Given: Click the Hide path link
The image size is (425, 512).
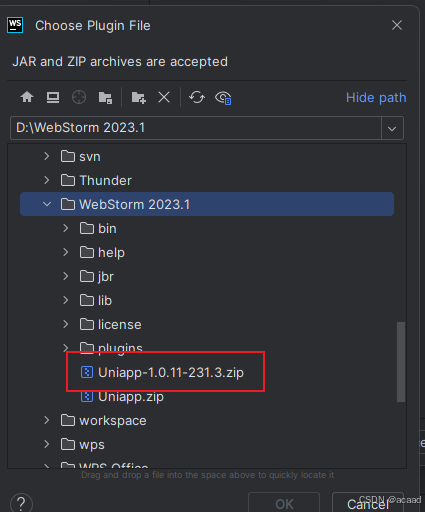Looking at the screenshot, I should tap(376, 98).
